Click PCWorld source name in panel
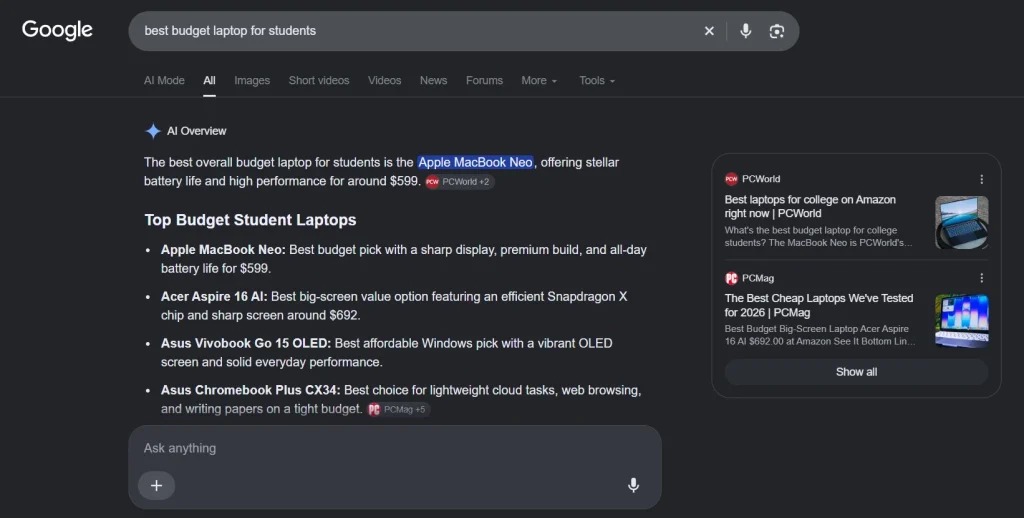The height and width of the screenshot is (518, 1024). point(761,179)
